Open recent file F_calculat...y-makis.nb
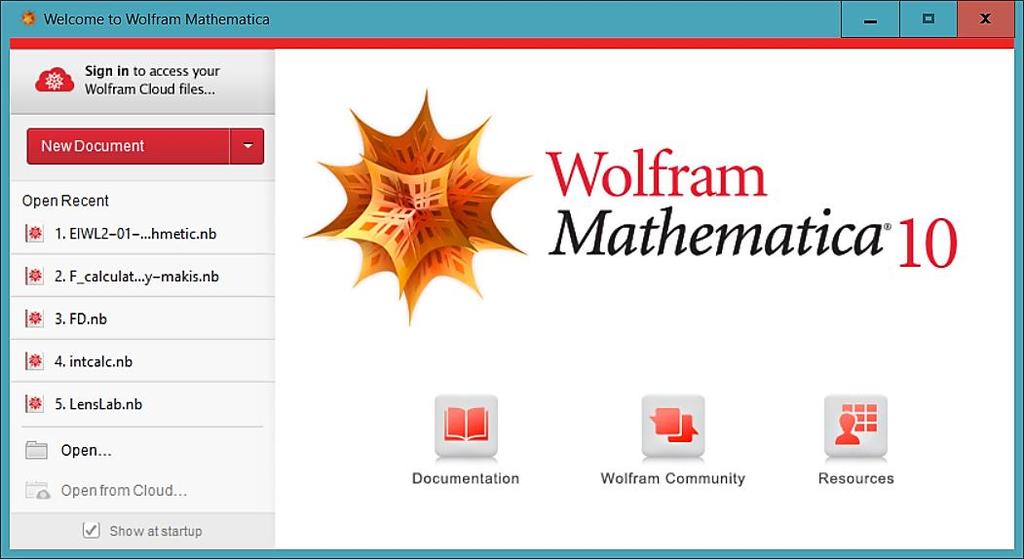The height and width of the screenshot is (559, 1024). 142,276
